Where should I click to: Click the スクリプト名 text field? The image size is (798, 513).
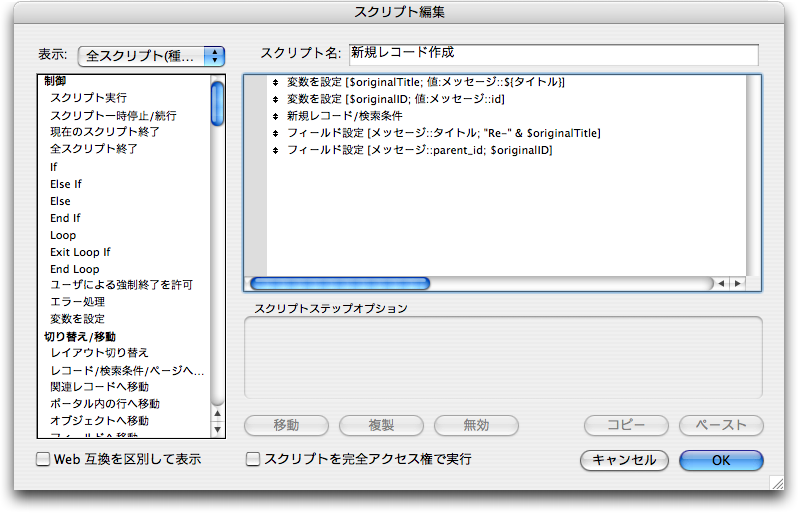[552, 54]
